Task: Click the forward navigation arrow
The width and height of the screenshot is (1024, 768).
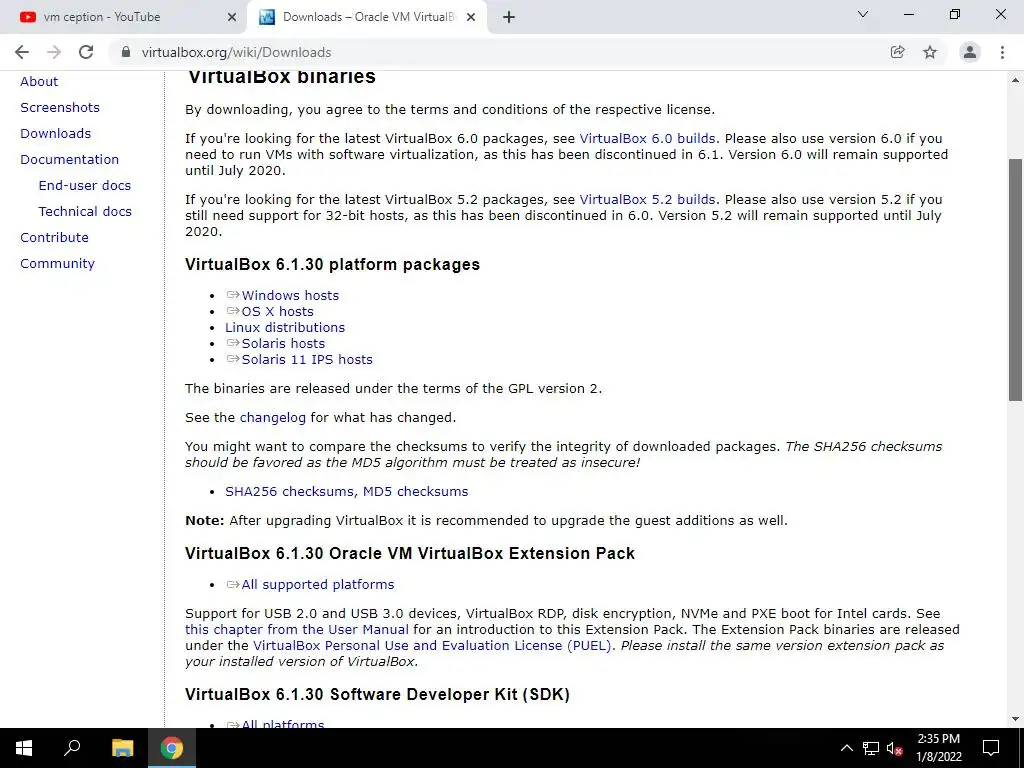Action: click(54, 52)
